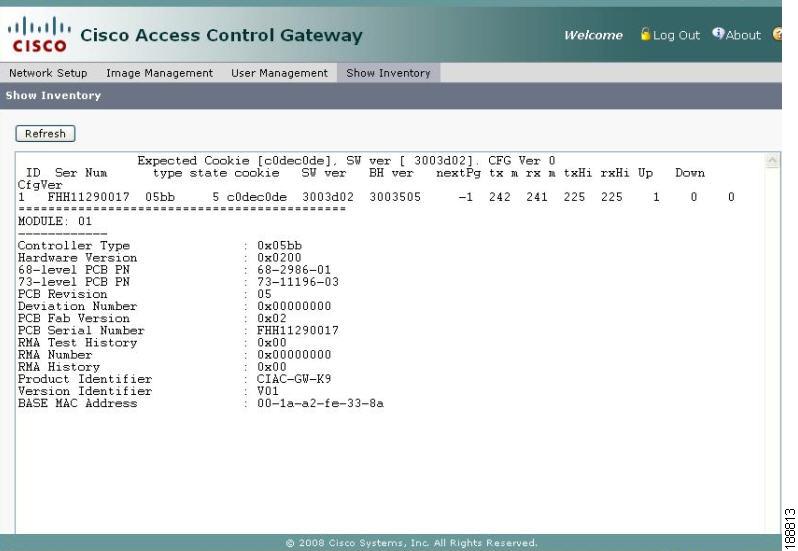
Task: Open the About link
Action: point(743,35)
